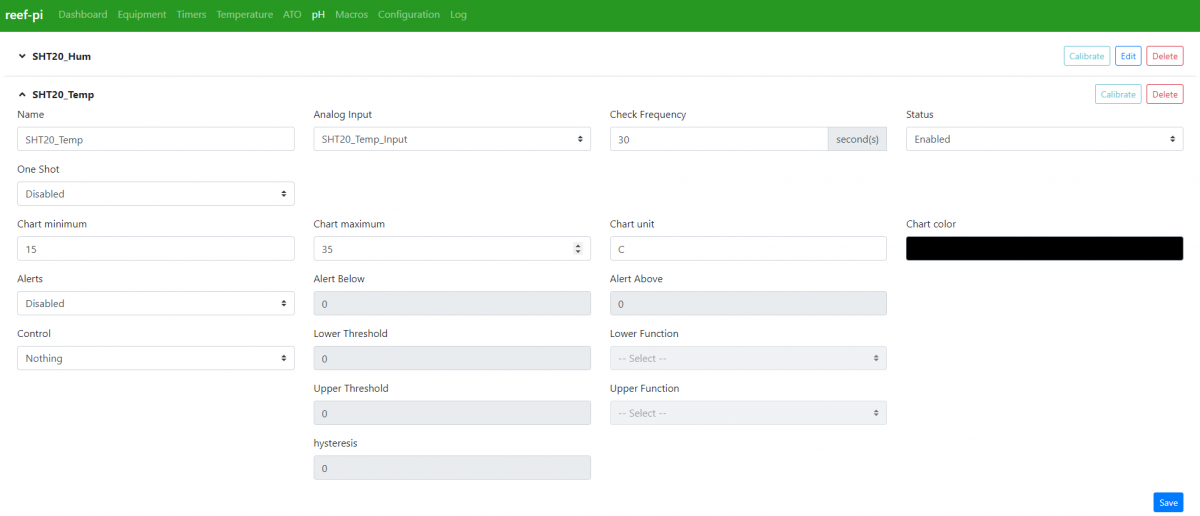Open the Macros section
This screenshot has width=1200, height=516.
coord(352,15)
